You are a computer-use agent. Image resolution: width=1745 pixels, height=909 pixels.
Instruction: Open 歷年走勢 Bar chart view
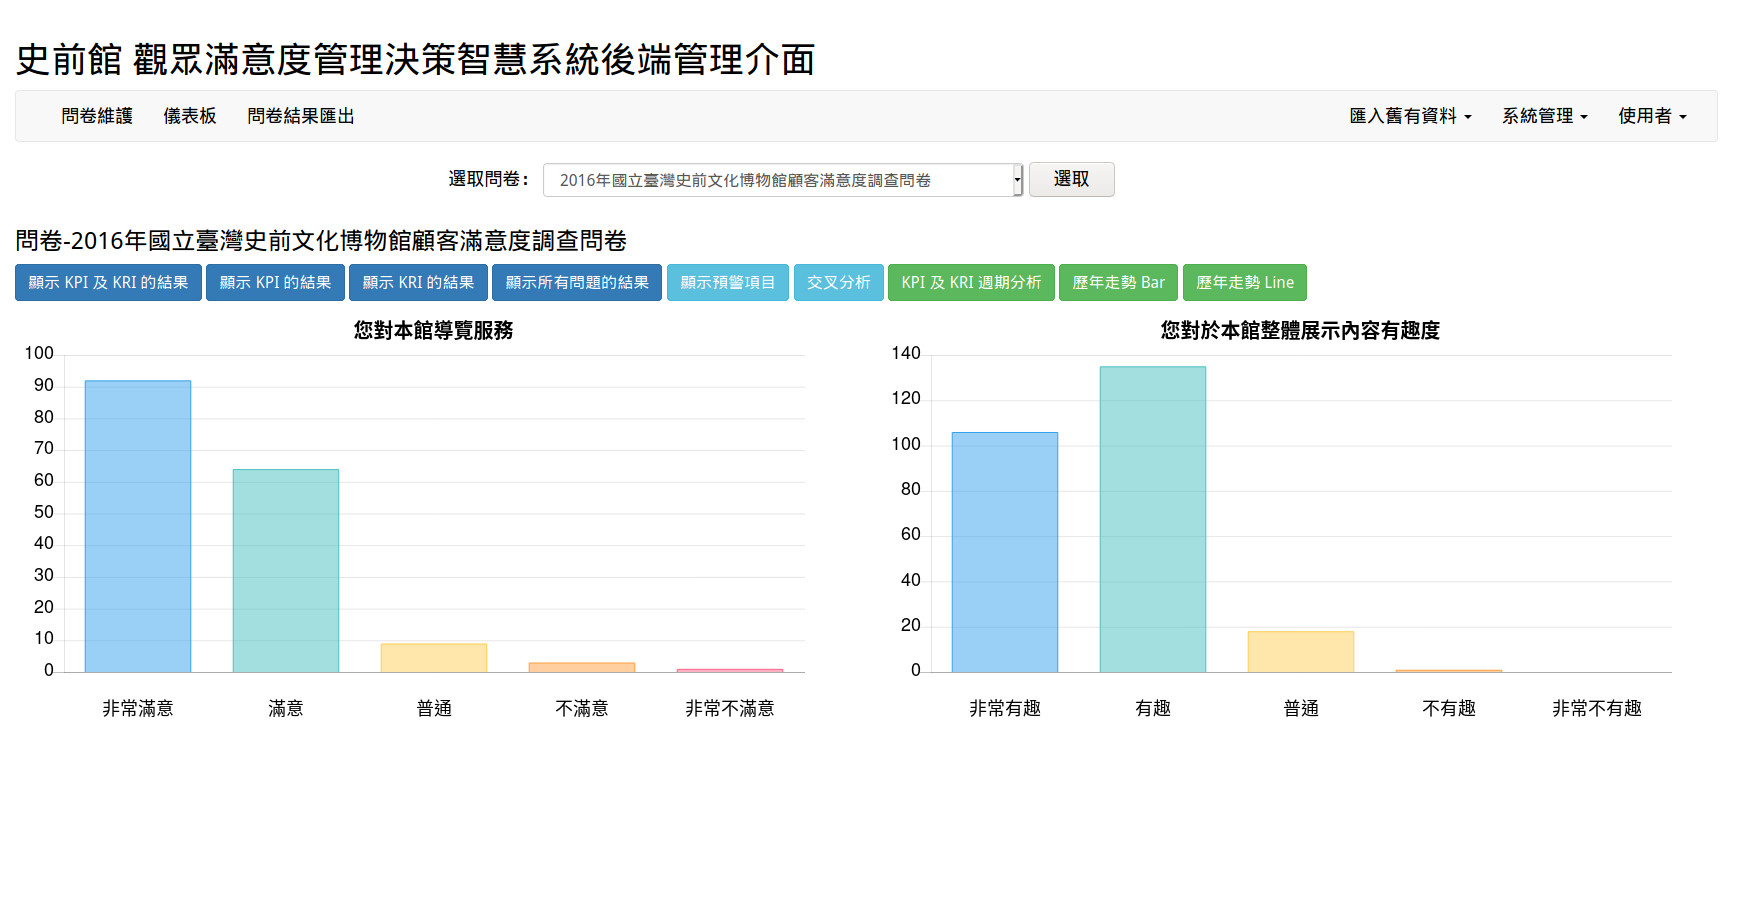(1118, 283)
